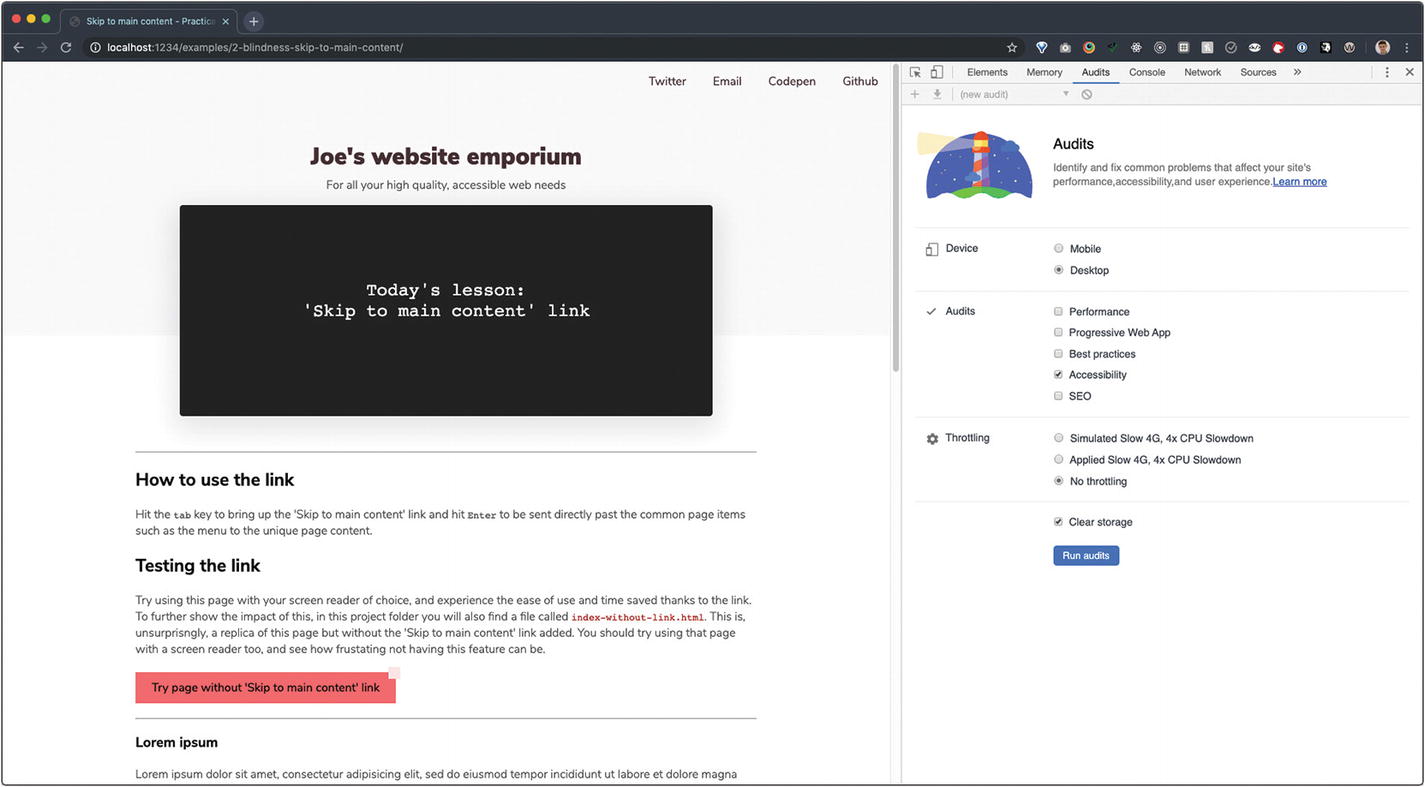Open a new browser tab with plus button
Screen dimensions: 1425x787
pos(254,21)
